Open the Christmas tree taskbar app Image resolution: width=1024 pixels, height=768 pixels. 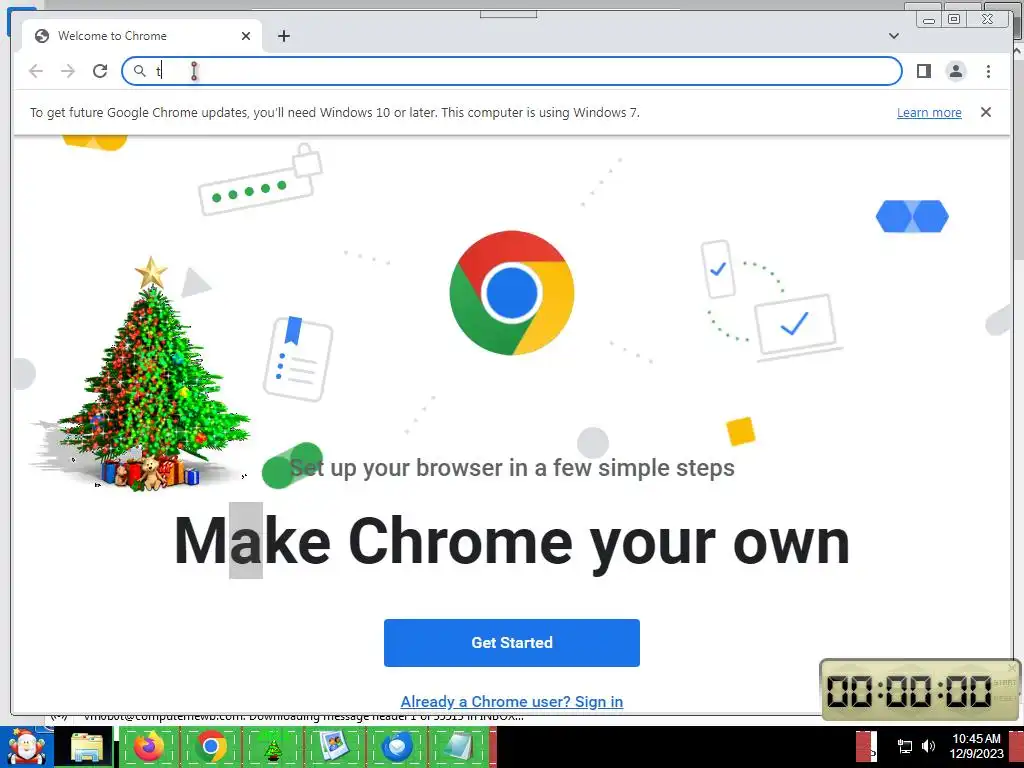point(272,747)
